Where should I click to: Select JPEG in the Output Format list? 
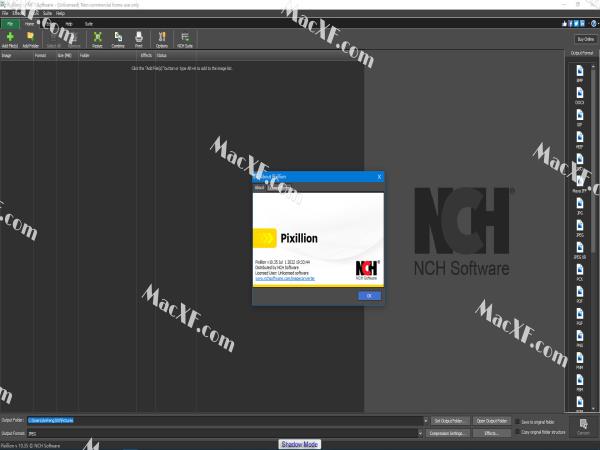coord(580,228)
